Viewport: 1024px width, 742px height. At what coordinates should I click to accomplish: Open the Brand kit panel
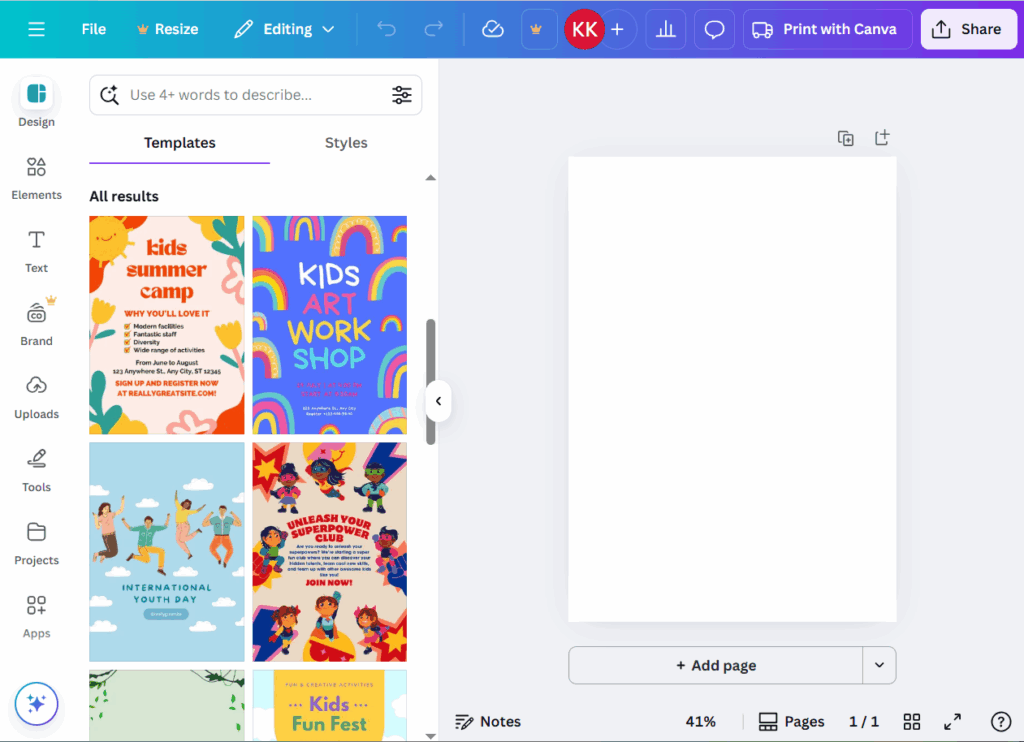[x=36, y=323]
